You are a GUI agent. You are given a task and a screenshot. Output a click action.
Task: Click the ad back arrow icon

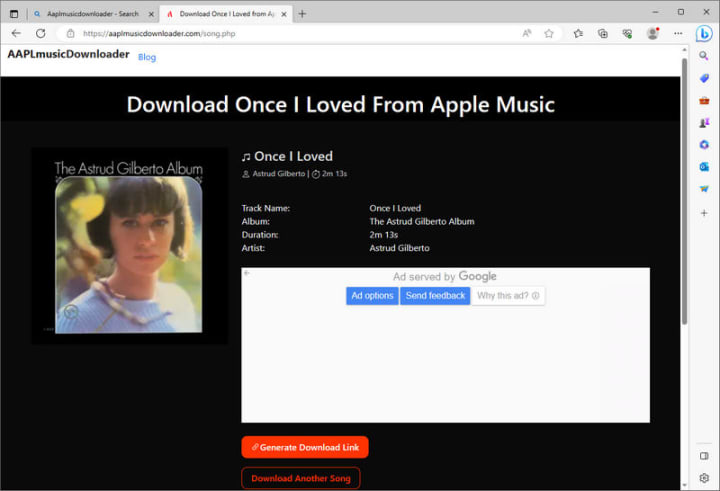[x=247, y=273]
